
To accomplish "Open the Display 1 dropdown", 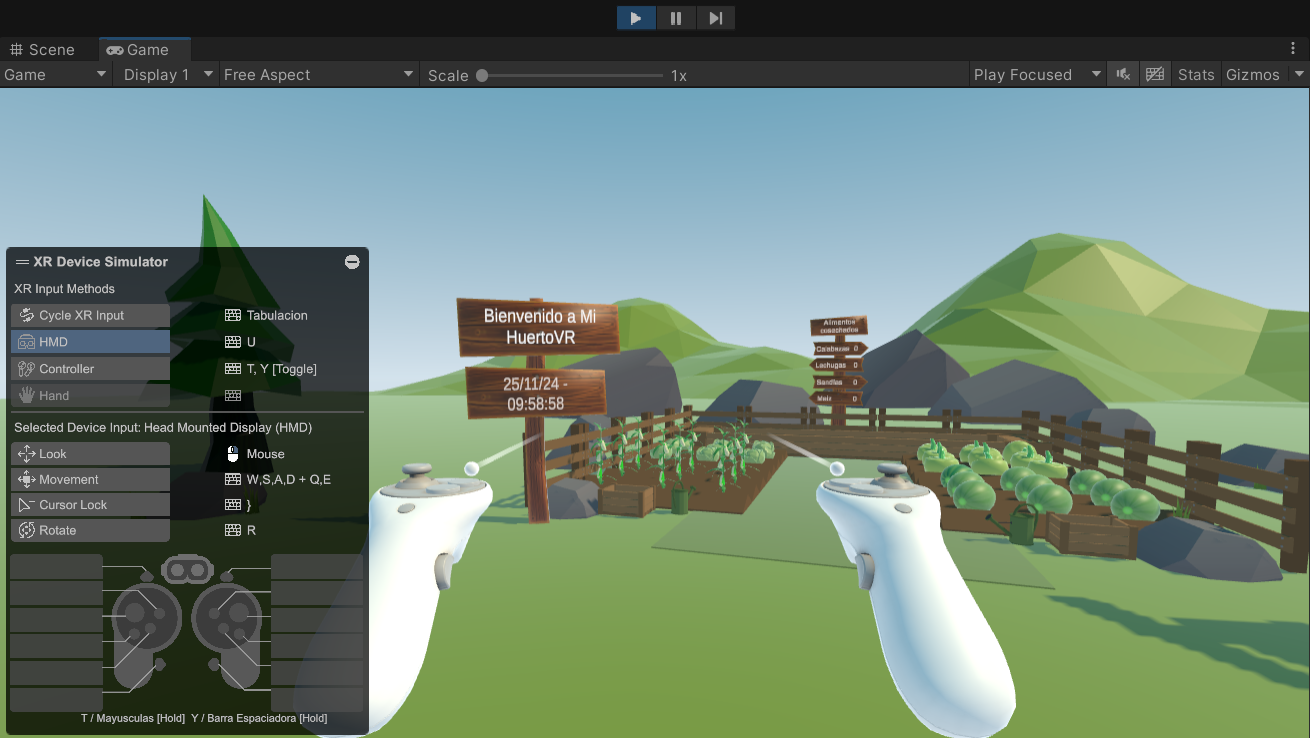I will [167, 75].
